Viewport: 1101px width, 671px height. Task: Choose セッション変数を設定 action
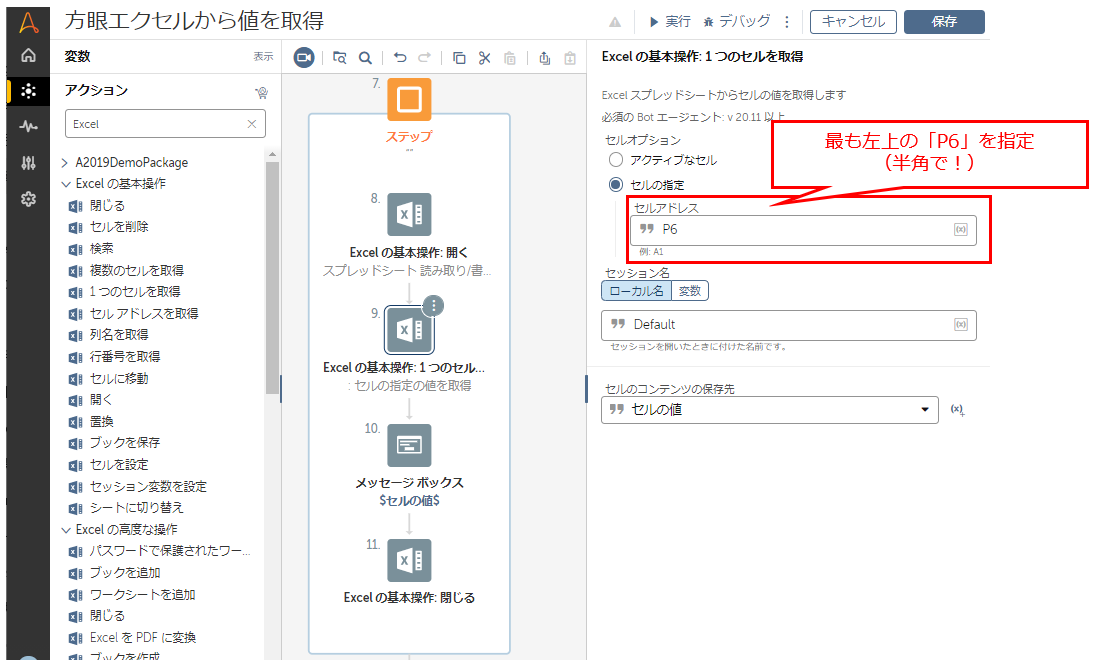click(147, 486)
